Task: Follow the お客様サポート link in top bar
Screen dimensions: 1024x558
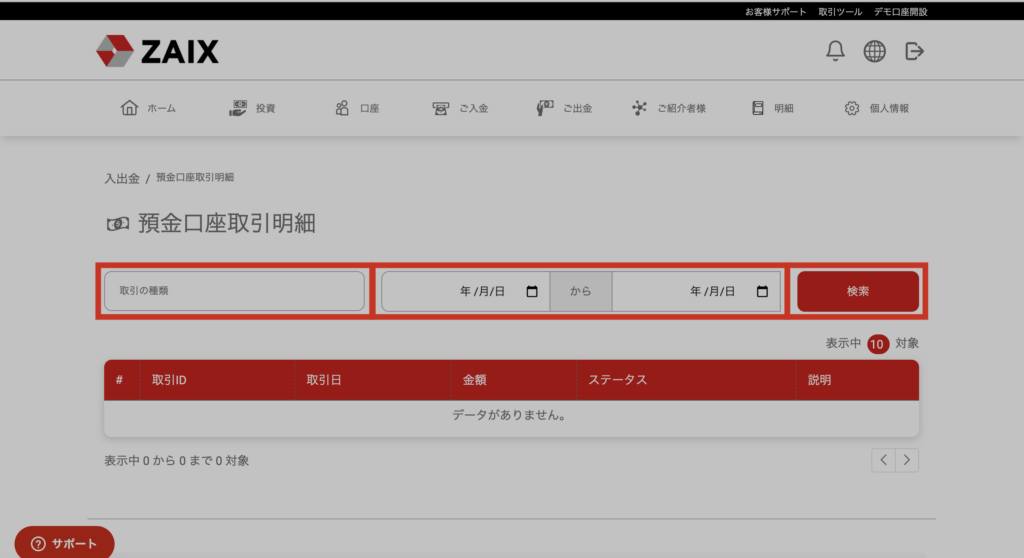Action: (x=775, y=12)
